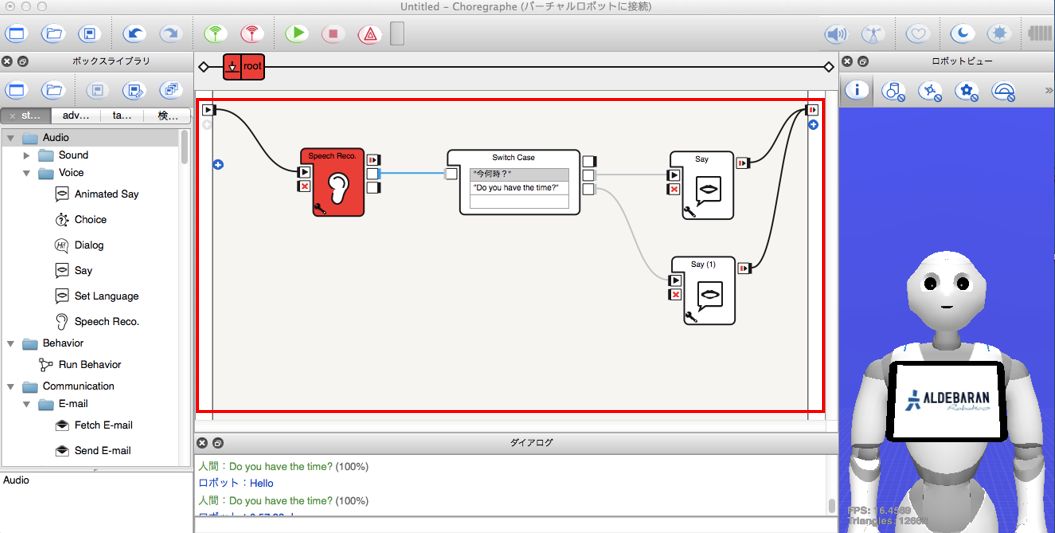The height and width of the screenshot is (533, 1055).
Task: Open Speech Reco. parameters wrench icon
Action: (320, 208)
